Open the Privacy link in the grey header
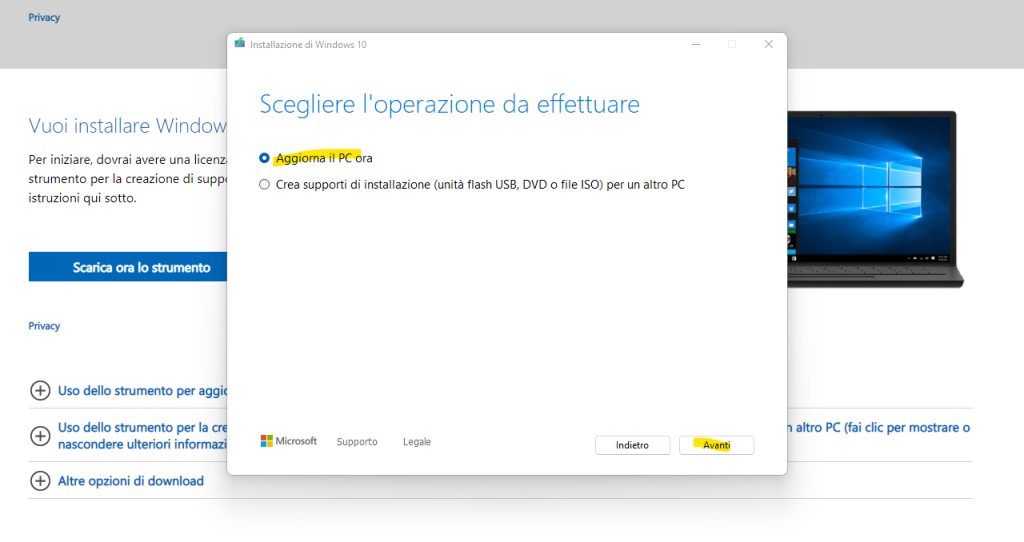1024x542 pixels. [44, 18]
